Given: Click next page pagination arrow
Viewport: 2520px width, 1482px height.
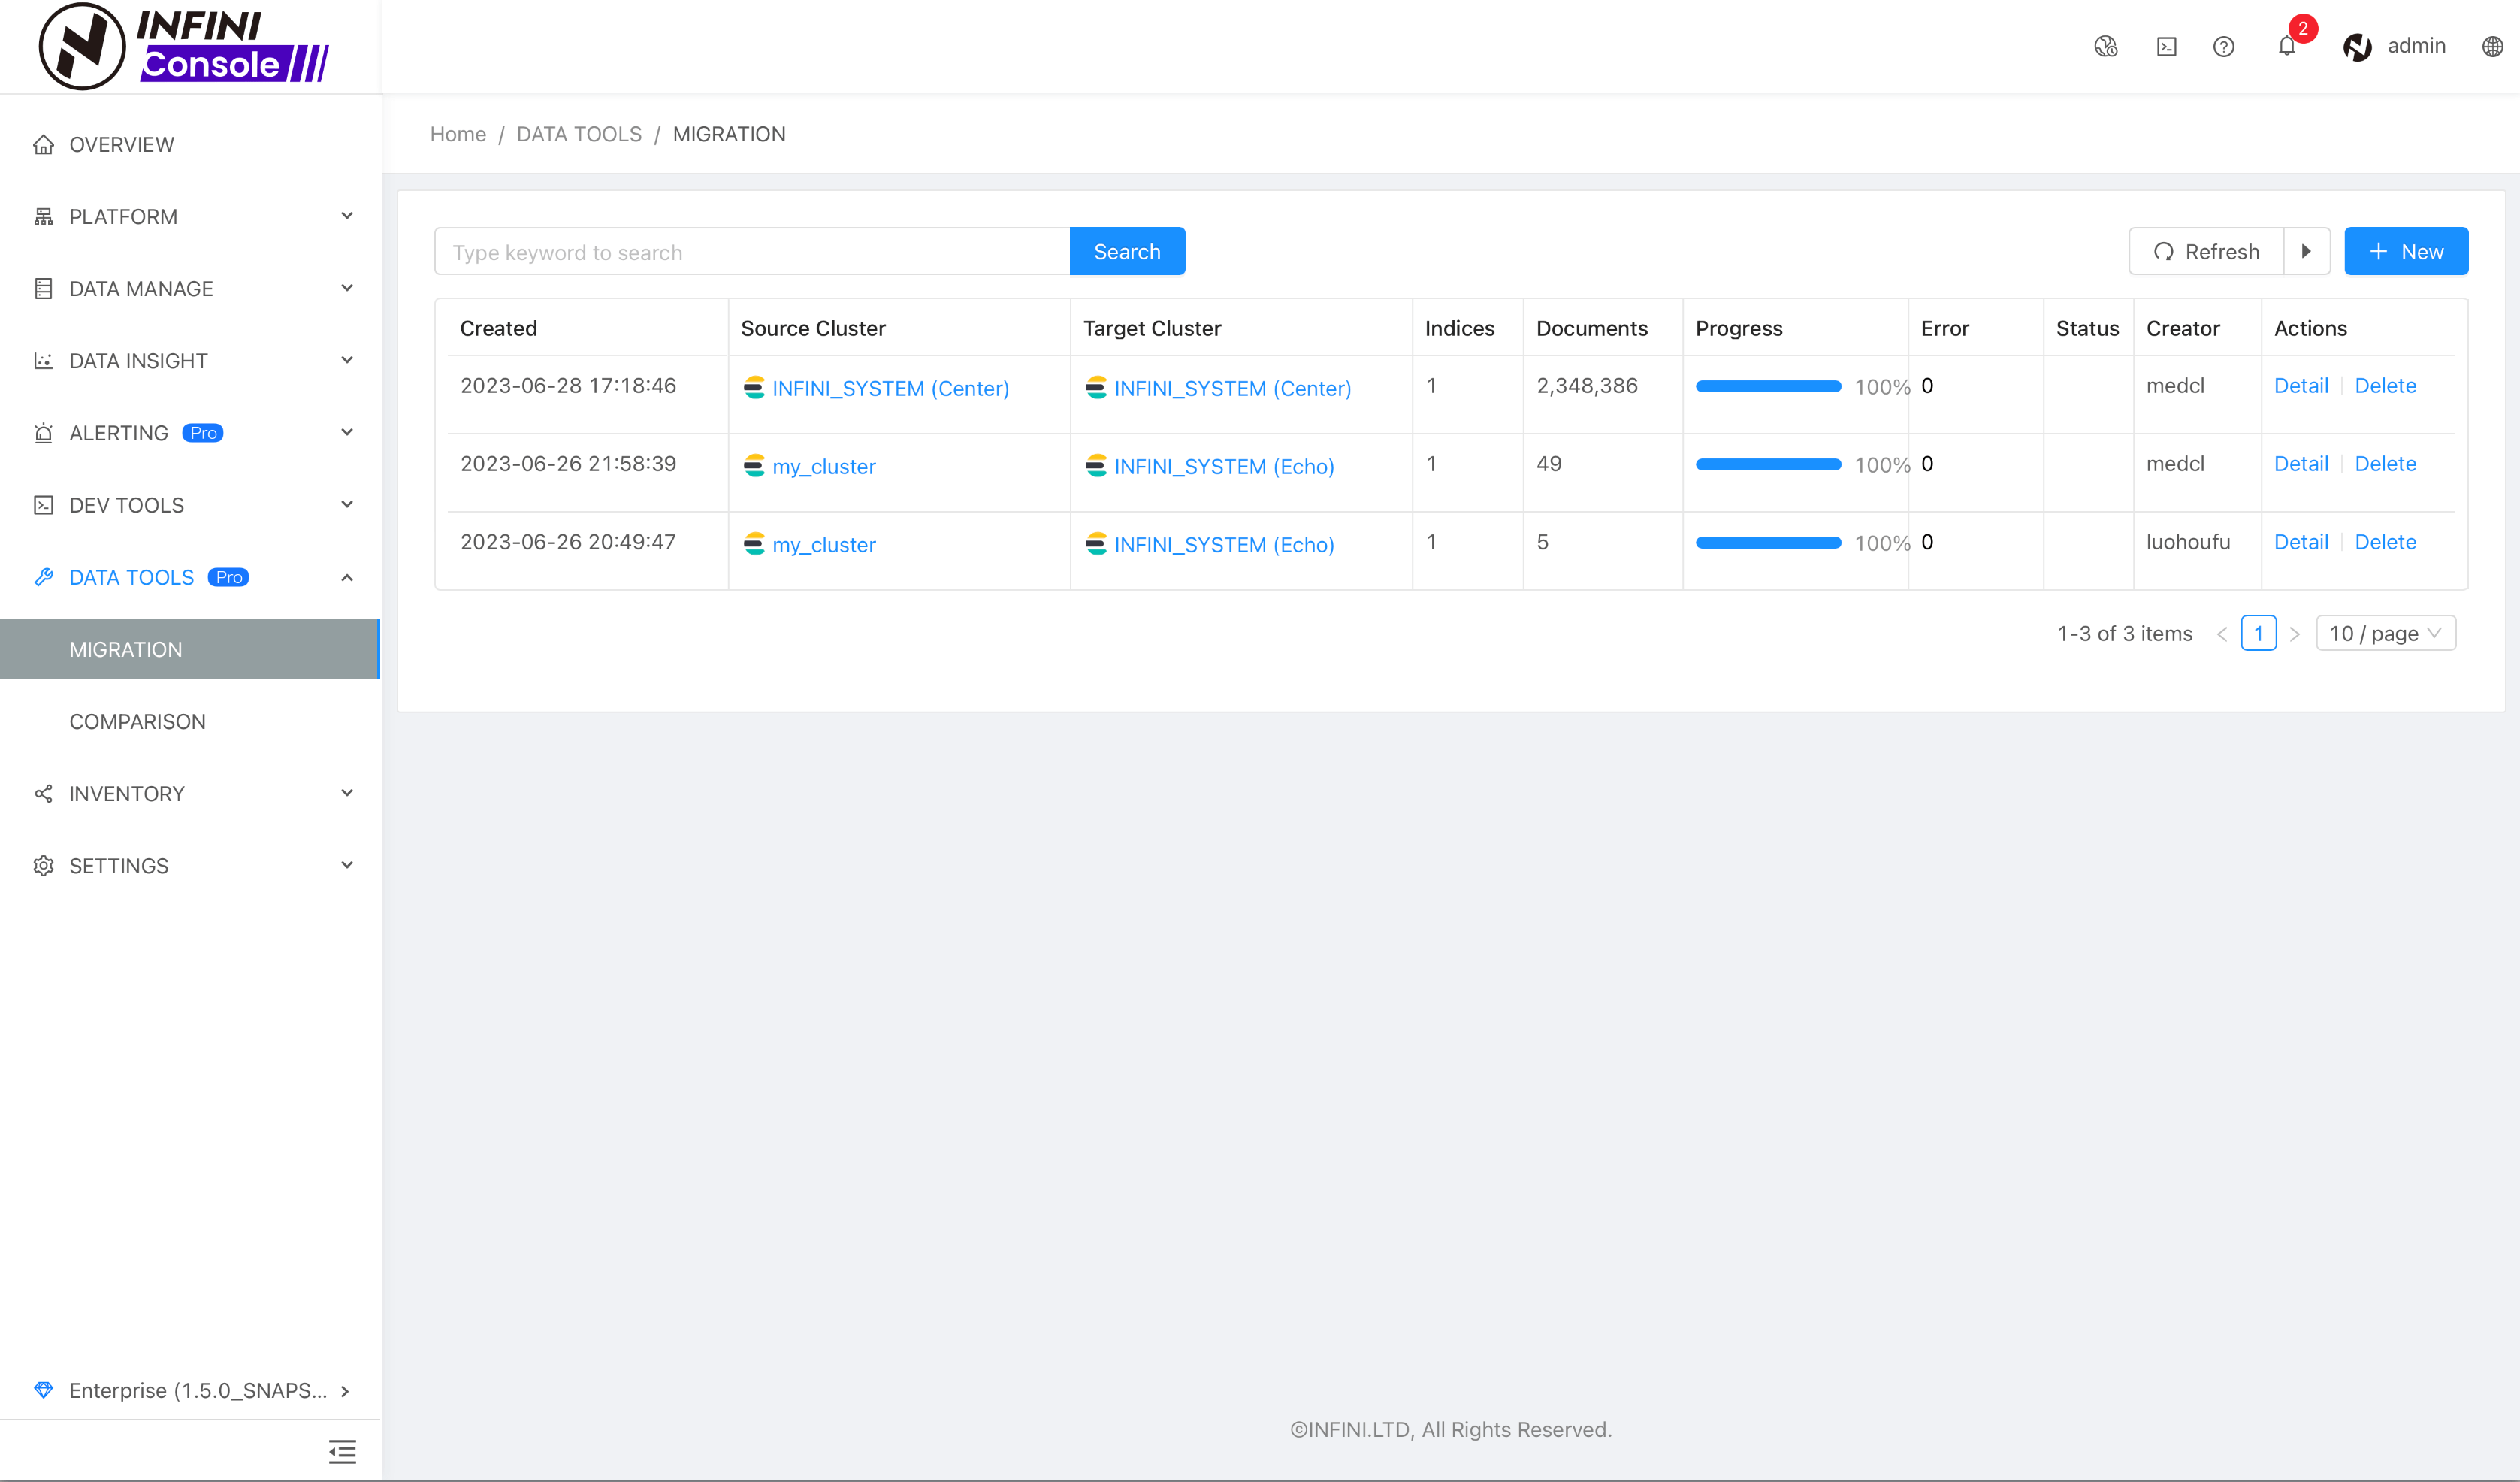Looking at the screenshot, I should pyautogui.click(x=2294, y=634).
